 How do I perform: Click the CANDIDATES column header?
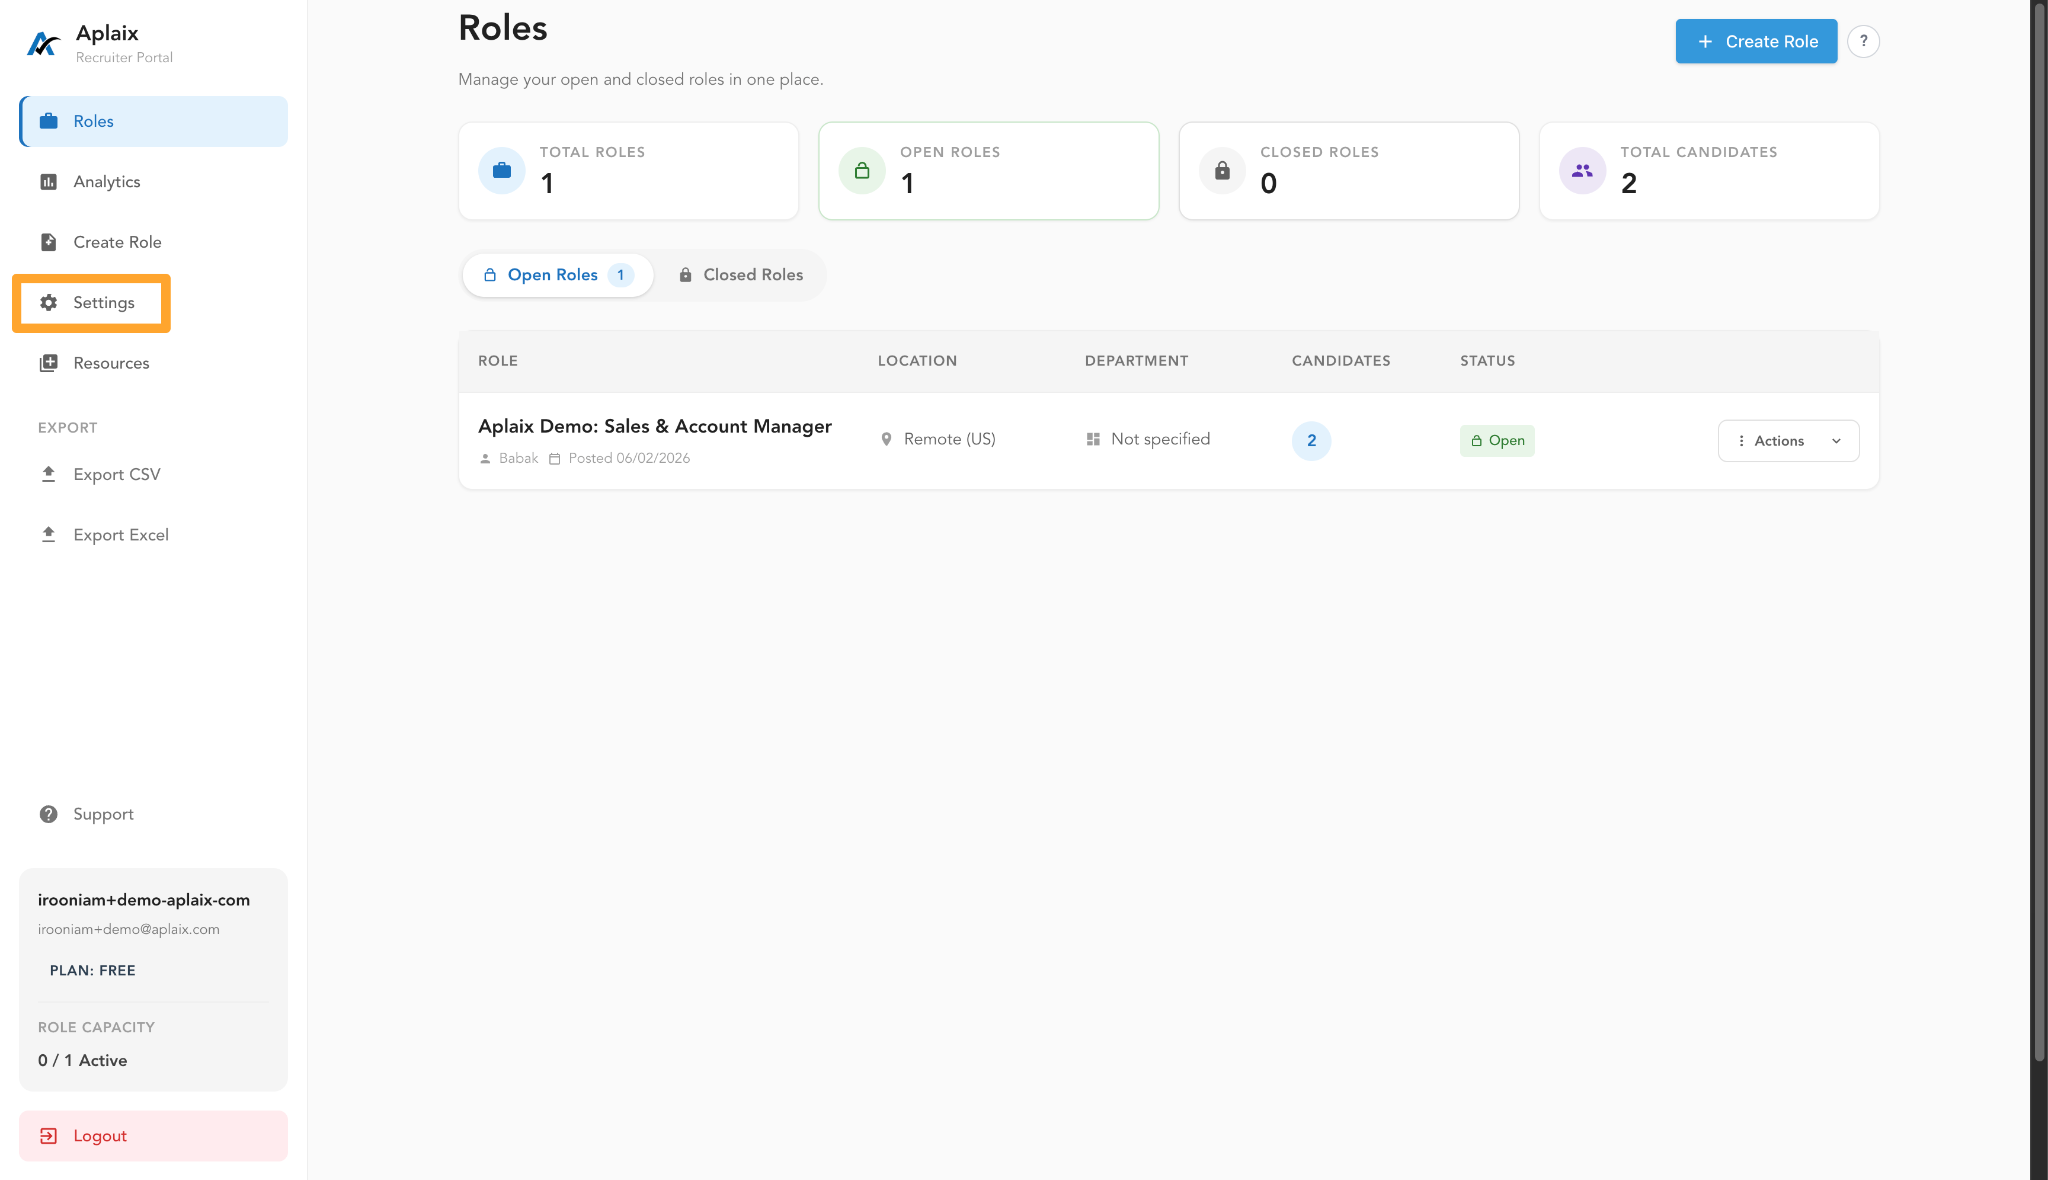click(1341, 361)
